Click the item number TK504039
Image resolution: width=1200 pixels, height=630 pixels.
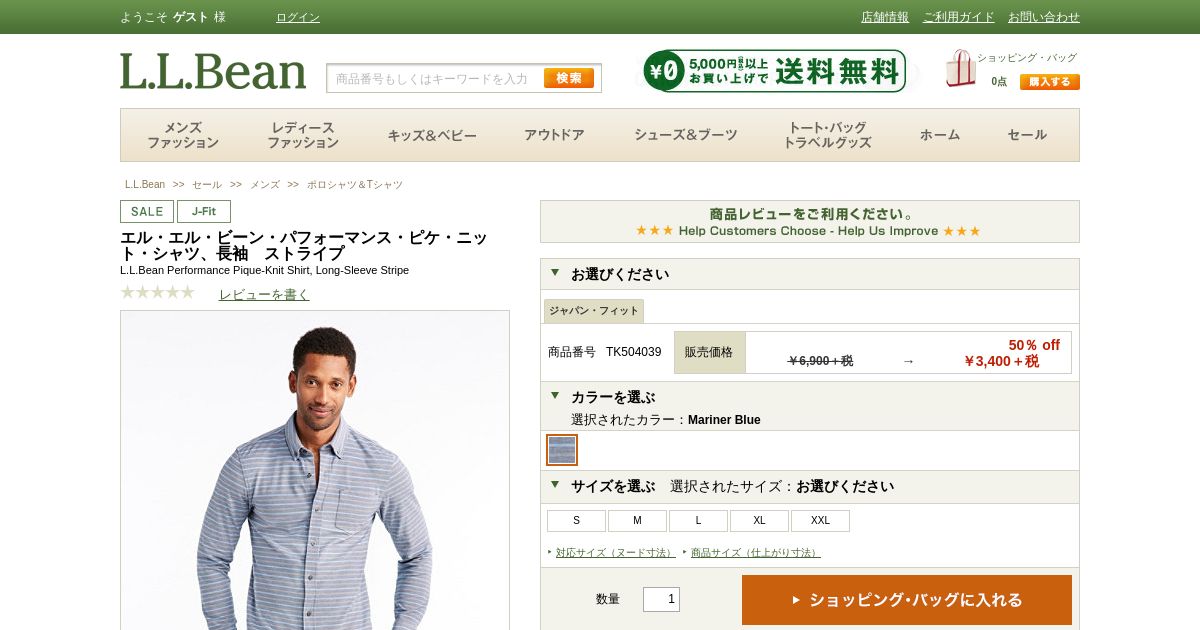point(633,352)
